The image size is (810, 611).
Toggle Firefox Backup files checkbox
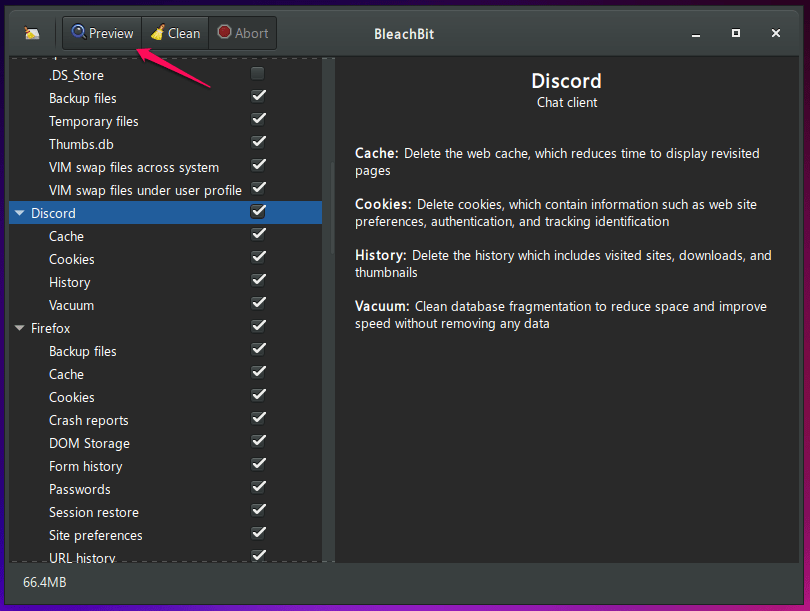pyautogui.click(x=258, y=350)
